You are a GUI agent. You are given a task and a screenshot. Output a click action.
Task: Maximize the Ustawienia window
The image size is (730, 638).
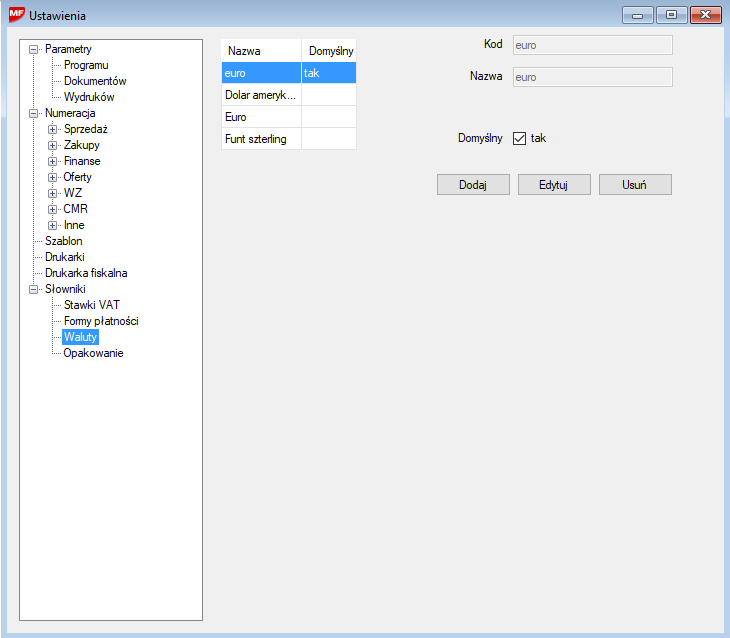[671, 15]
